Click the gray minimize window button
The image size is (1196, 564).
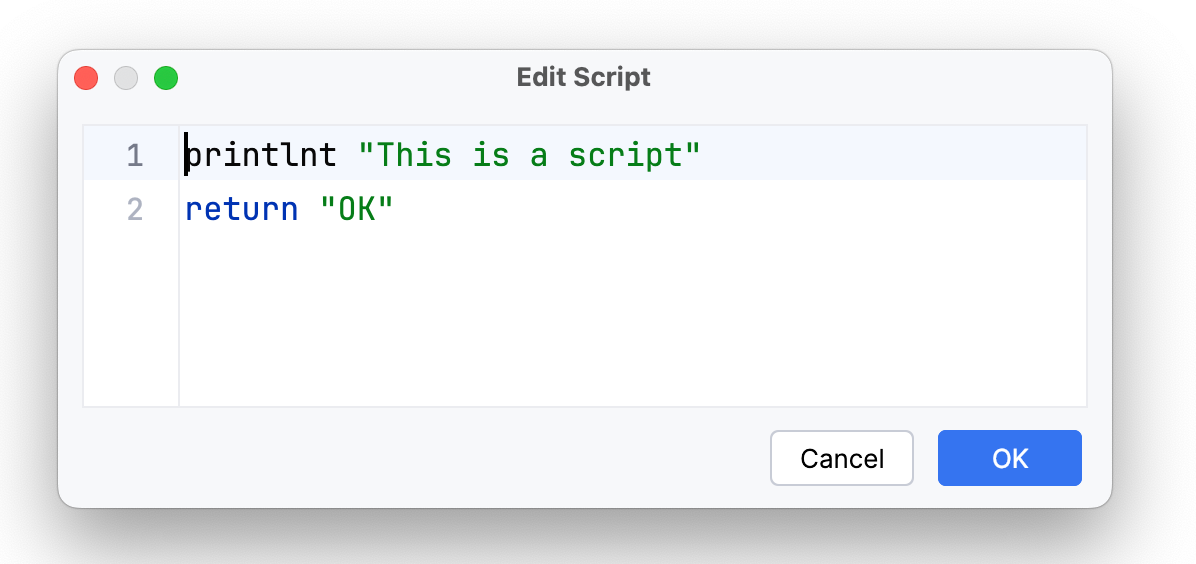click(126, 78)
